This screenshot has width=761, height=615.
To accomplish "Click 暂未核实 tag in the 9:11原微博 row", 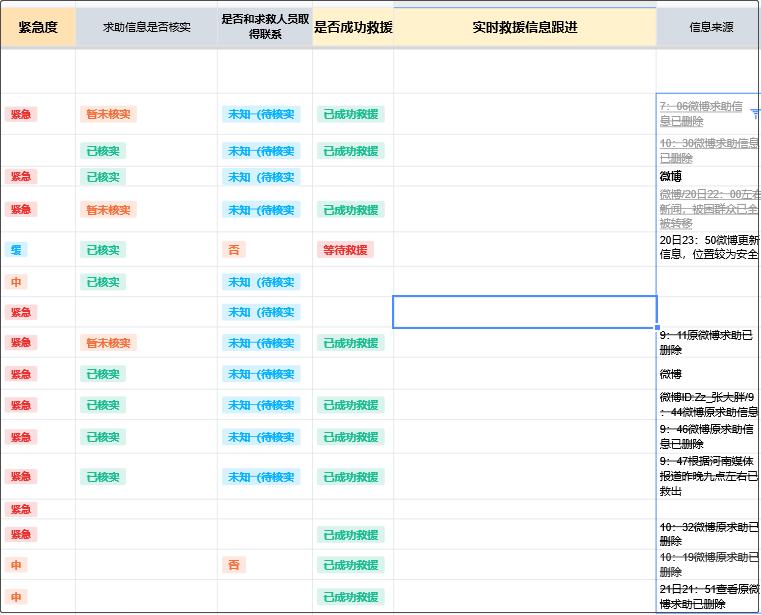I will pos(108,343).
